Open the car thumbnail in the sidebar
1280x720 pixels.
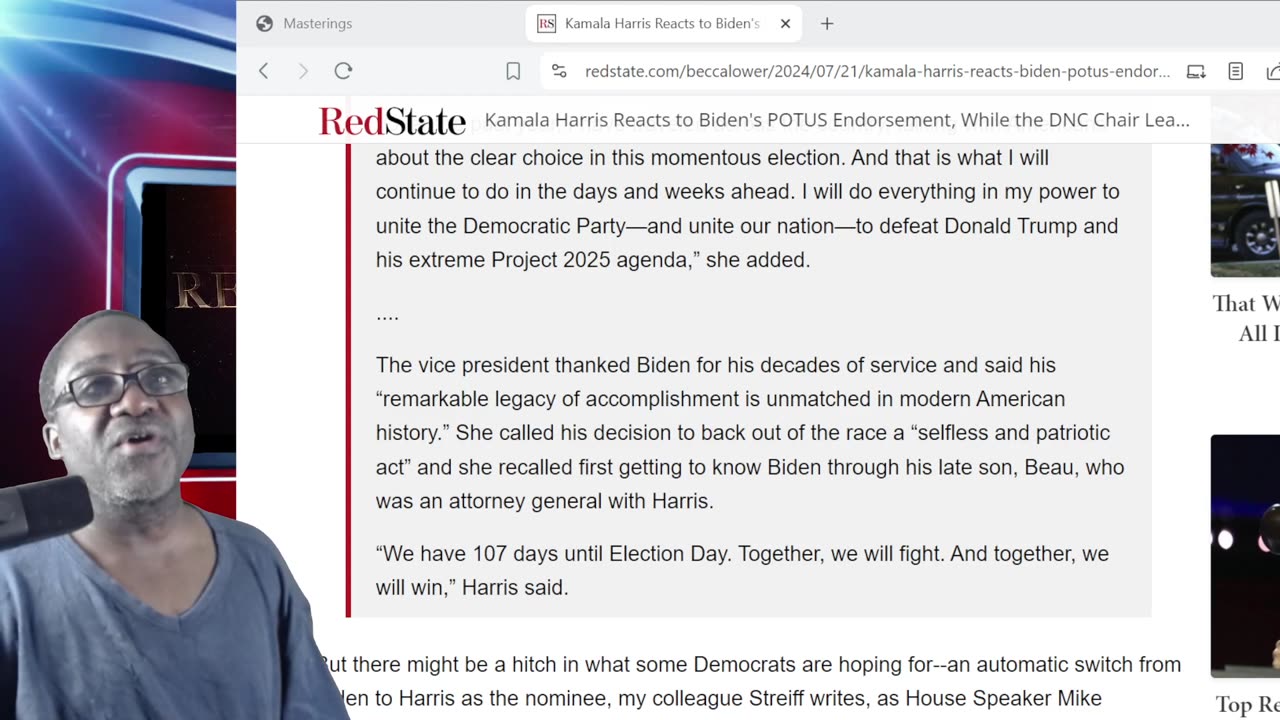(1245, 210)
